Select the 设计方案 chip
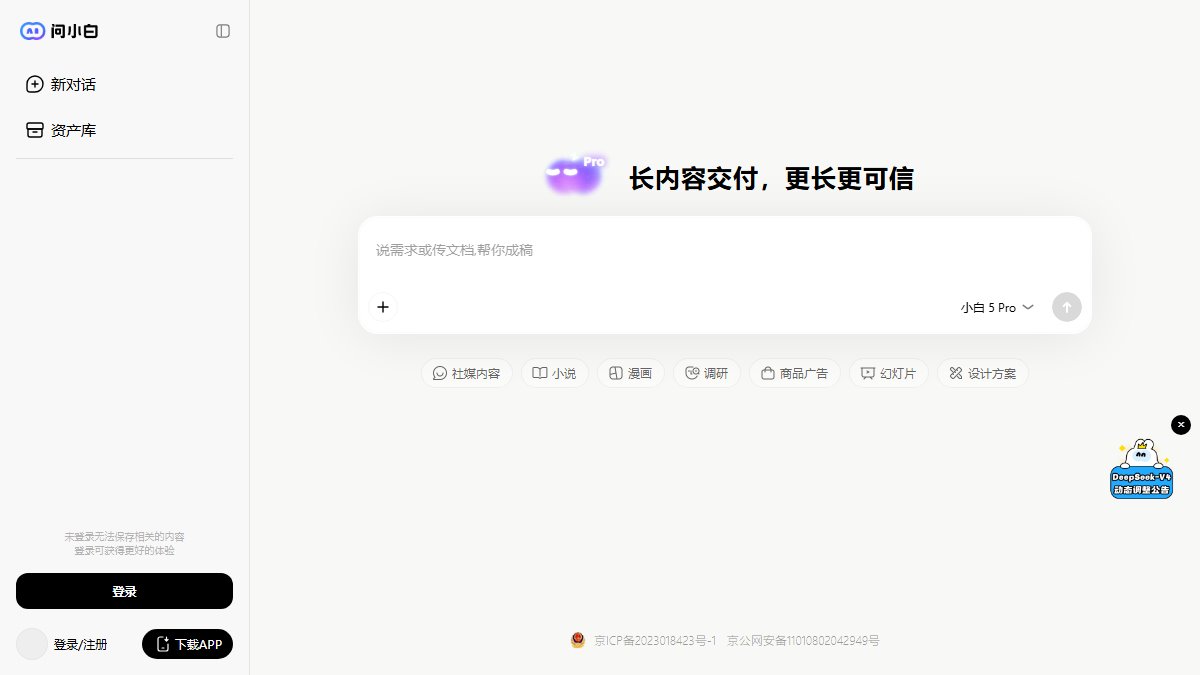Image resolution: width=1200 pixels, height=675 pixels. click(x=983, y=373)
